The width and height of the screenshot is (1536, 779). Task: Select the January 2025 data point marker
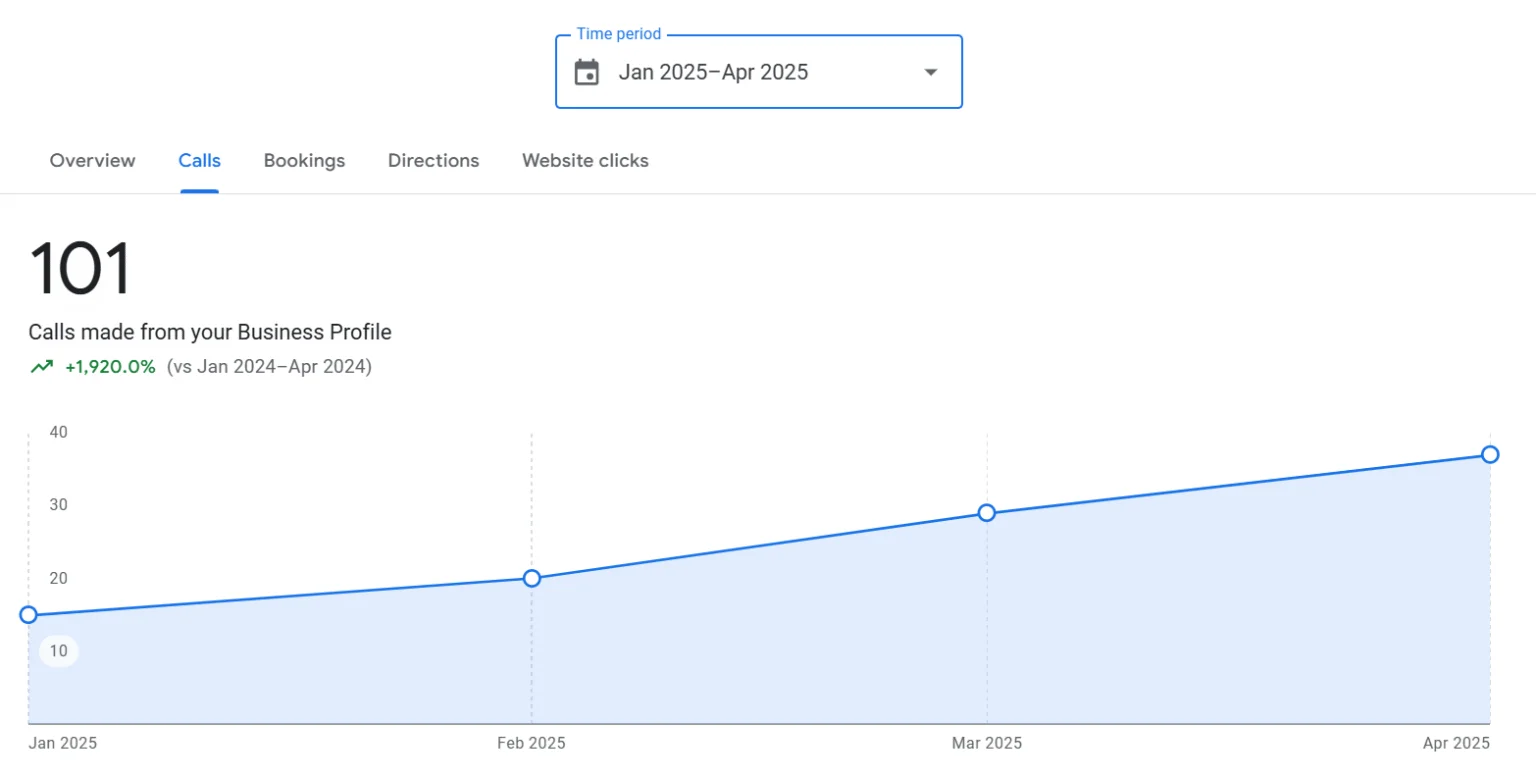click(28, 614)
